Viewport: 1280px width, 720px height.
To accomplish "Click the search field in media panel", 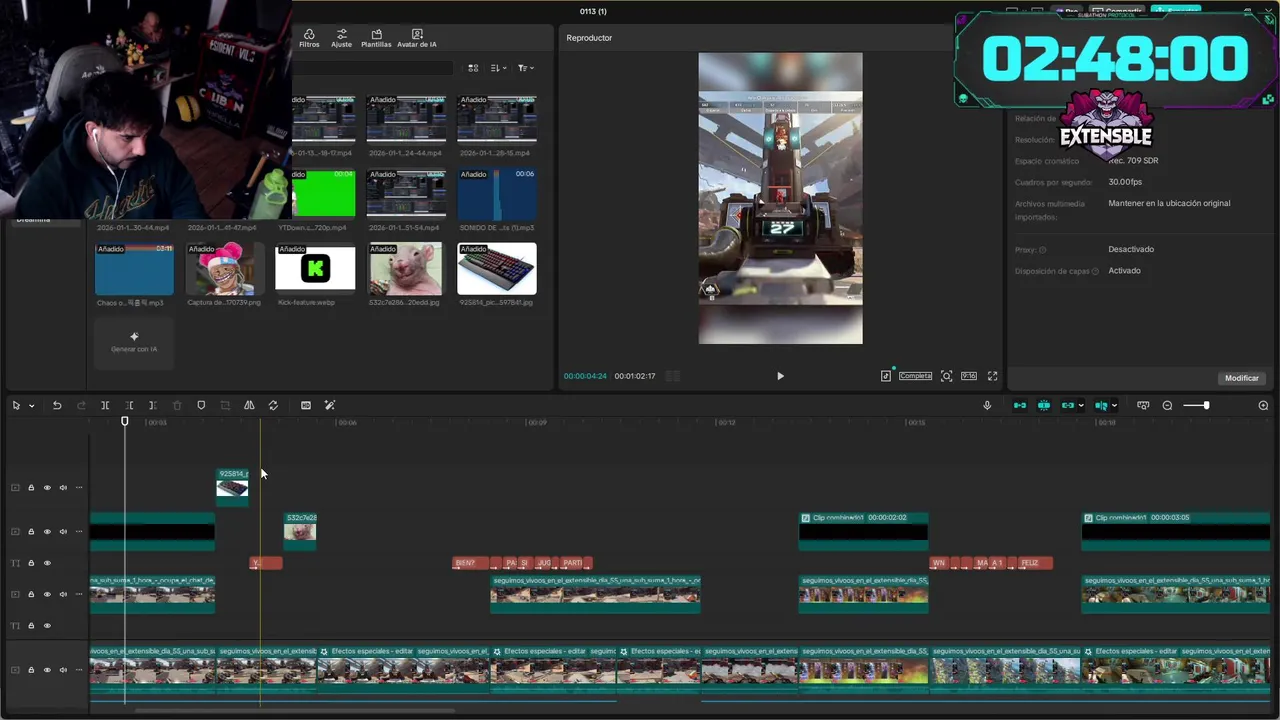I will coord(372,68).
